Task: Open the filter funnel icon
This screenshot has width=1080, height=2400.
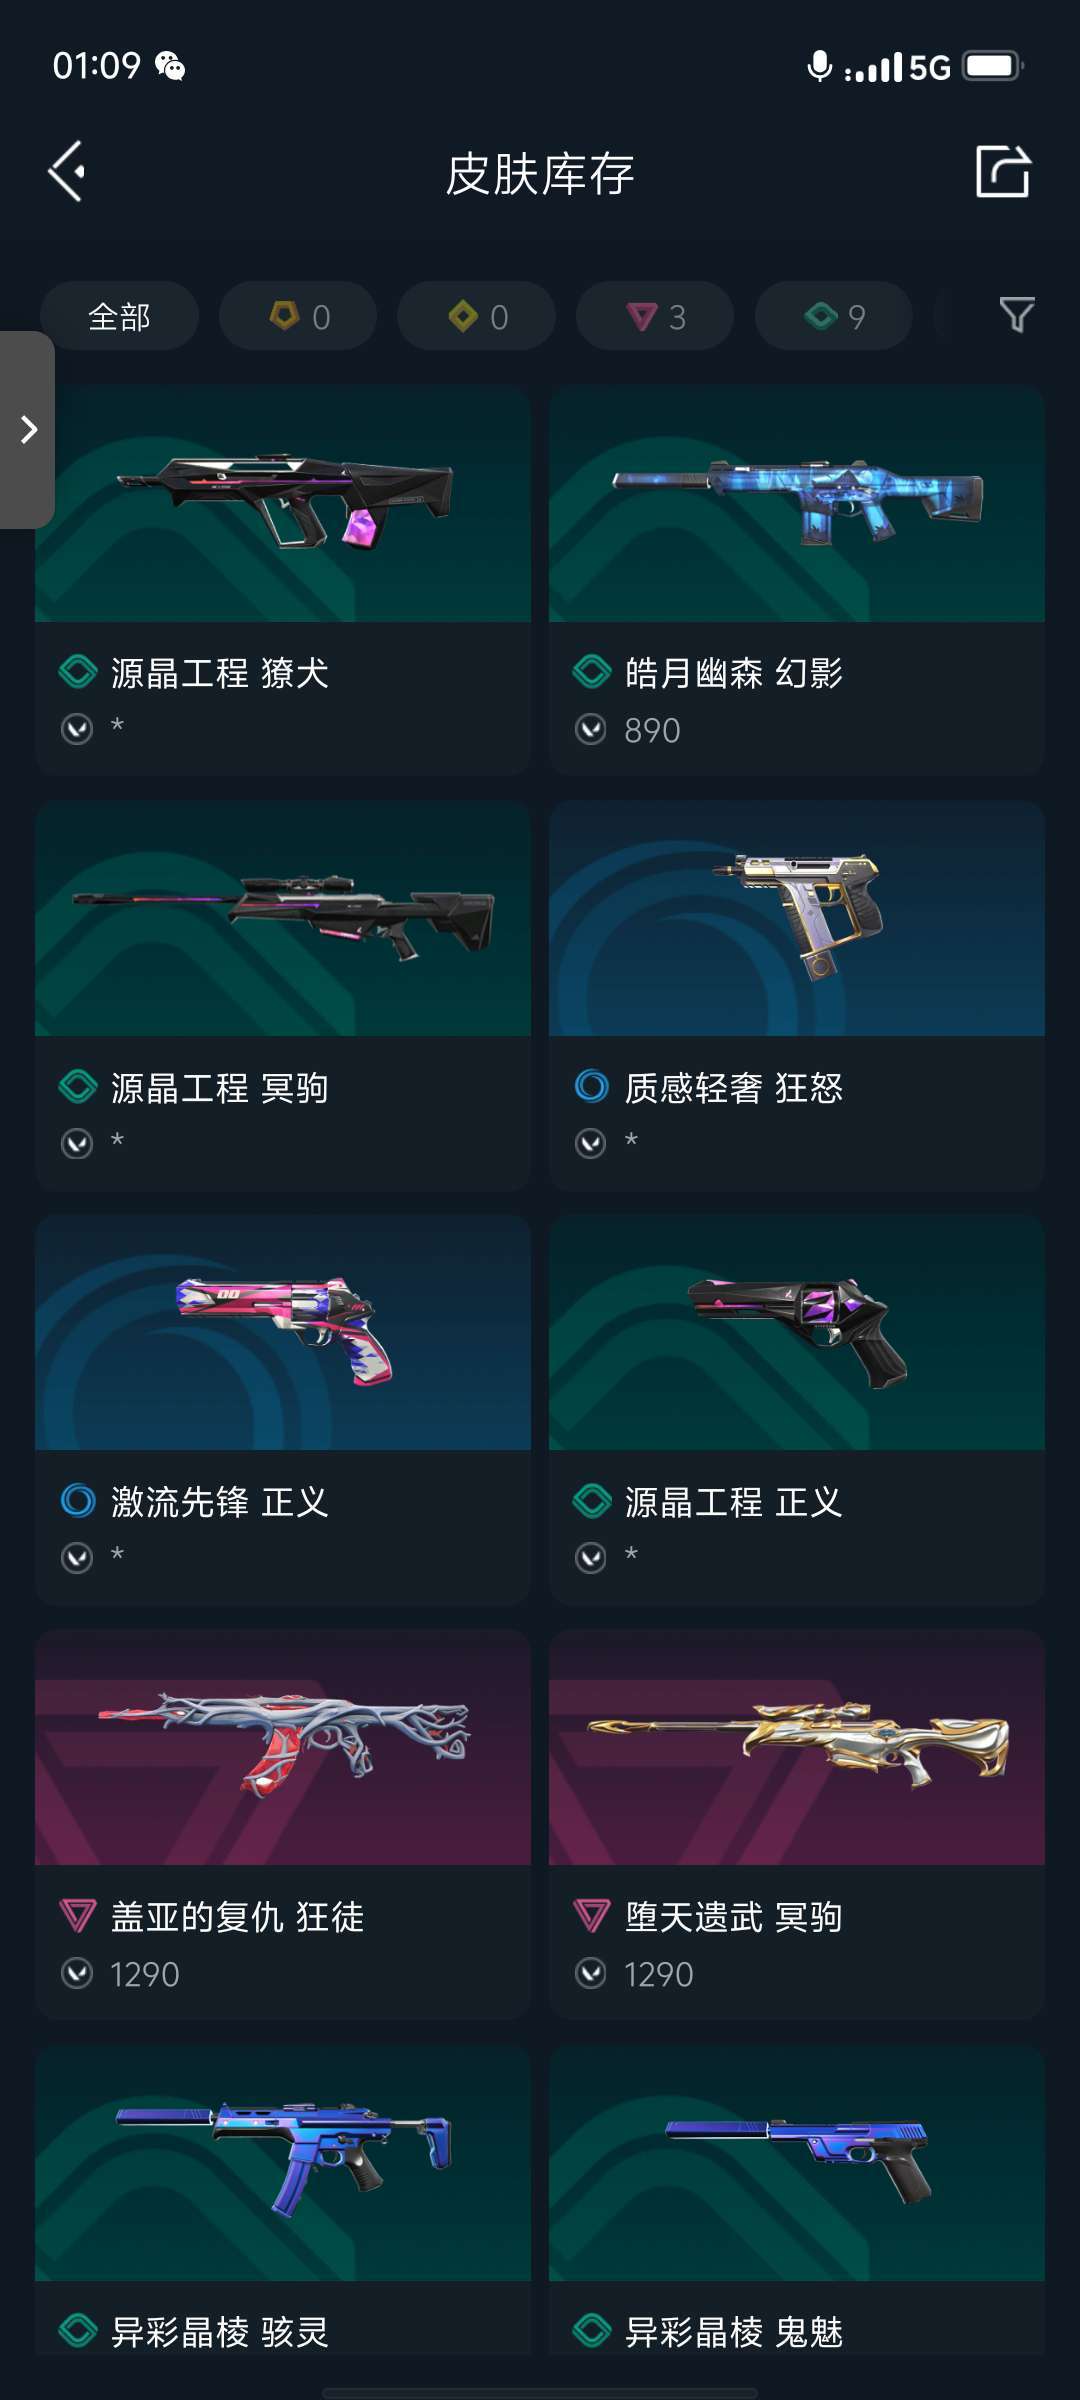Action: 1017,315
